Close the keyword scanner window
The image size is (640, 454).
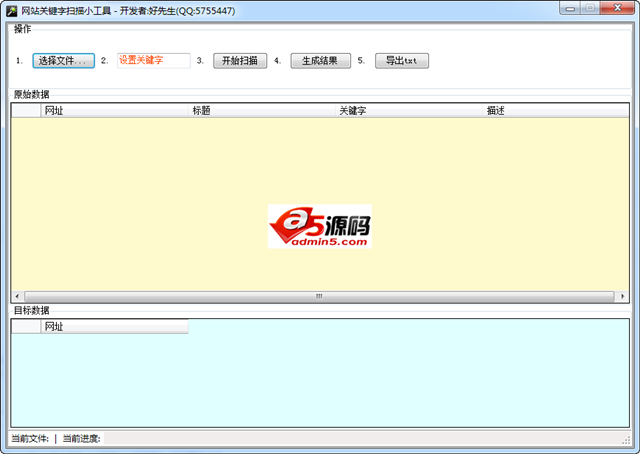coord(618,8)
